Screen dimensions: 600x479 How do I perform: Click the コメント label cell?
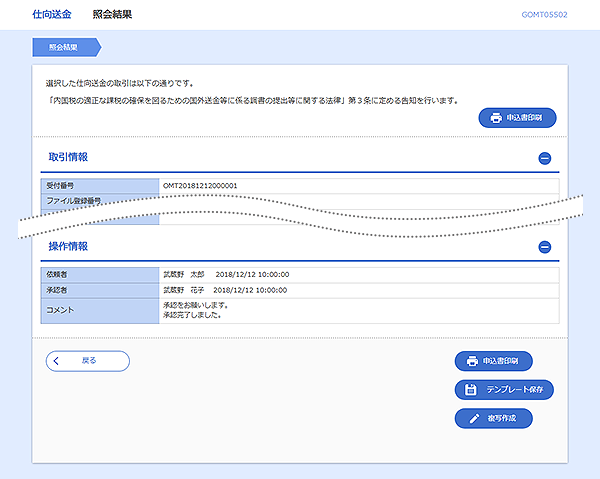60,310
